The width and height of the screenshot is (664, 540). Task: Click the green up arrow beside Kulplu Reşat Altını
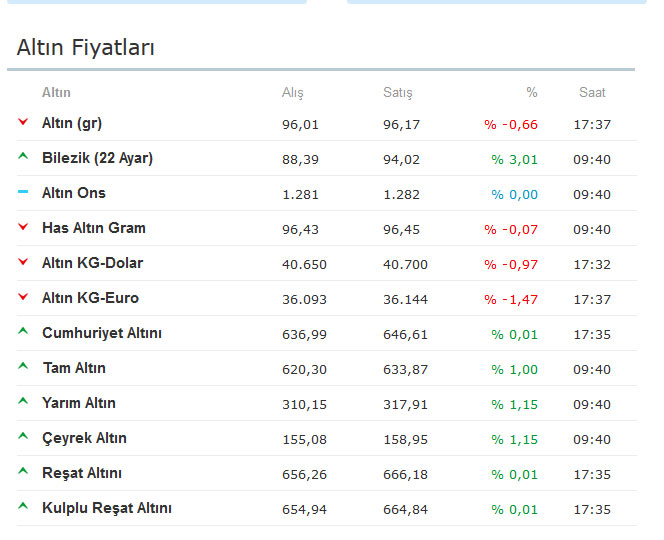pyautogui.click(x=23, y=507)
